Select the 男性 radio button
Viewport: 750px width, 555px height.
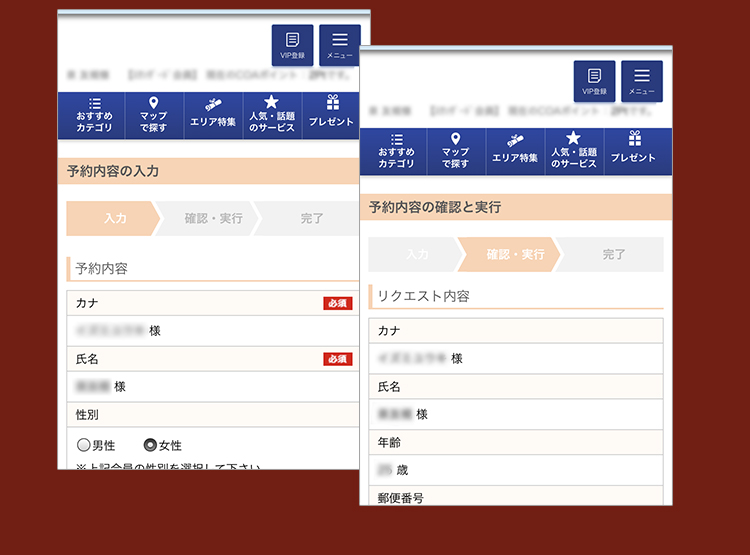[x=84, y=445]
